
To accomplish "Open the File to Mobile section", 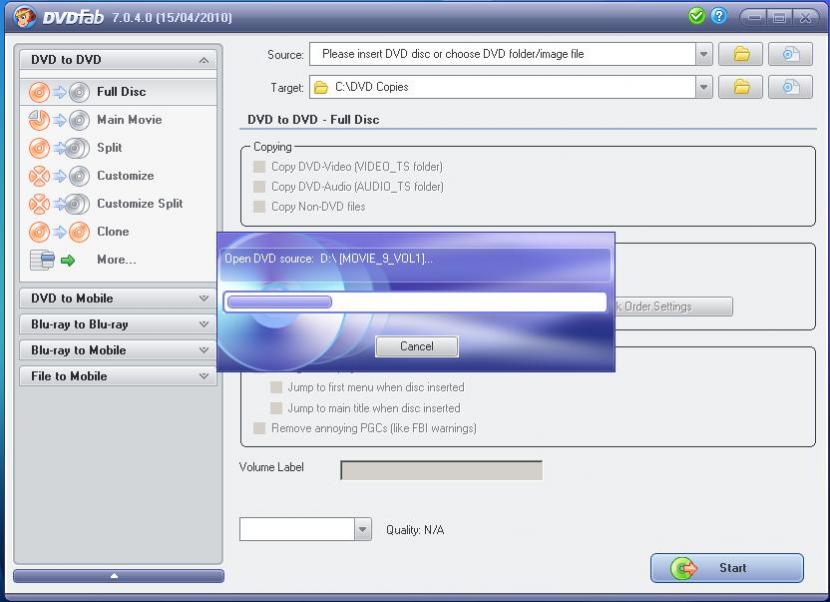I will [117, 376].
